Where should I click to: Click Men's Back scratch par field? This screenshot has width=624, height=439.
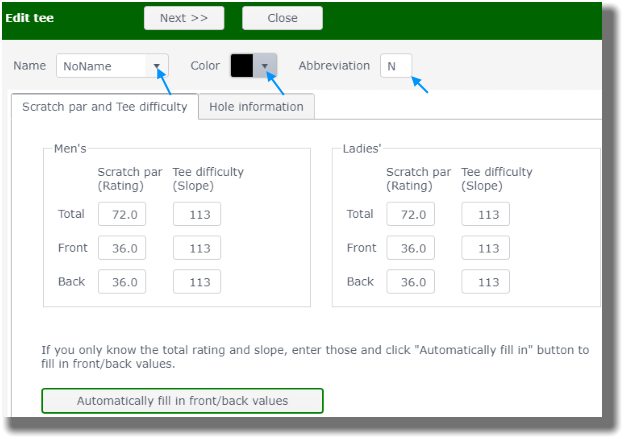122,282
